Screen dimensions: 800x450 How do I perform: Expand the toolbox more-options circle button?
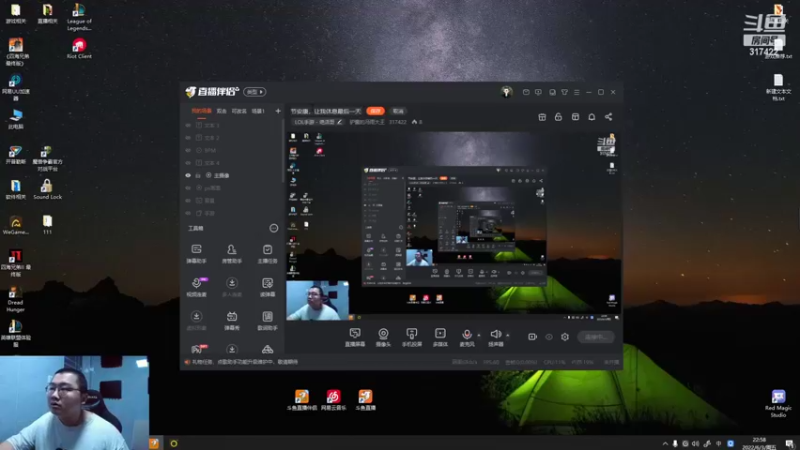click(x=274, y=228)
